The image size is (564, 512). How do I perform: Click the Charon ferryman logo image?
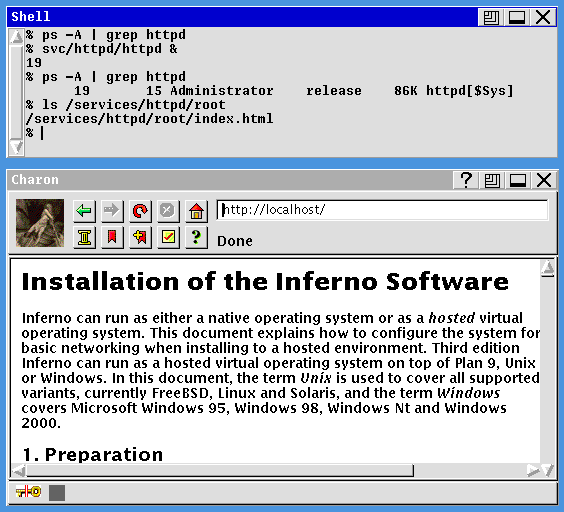[40, 223]
